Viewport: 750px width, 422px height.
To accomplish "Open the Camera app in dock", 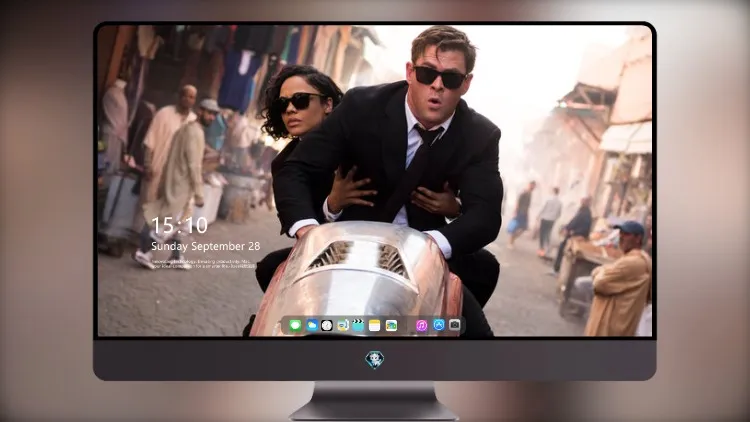I will point(454,325).
